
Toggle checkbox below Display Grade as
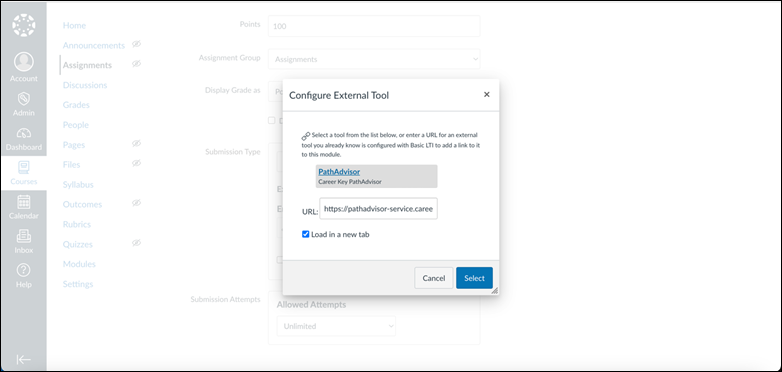pos(271,120)
